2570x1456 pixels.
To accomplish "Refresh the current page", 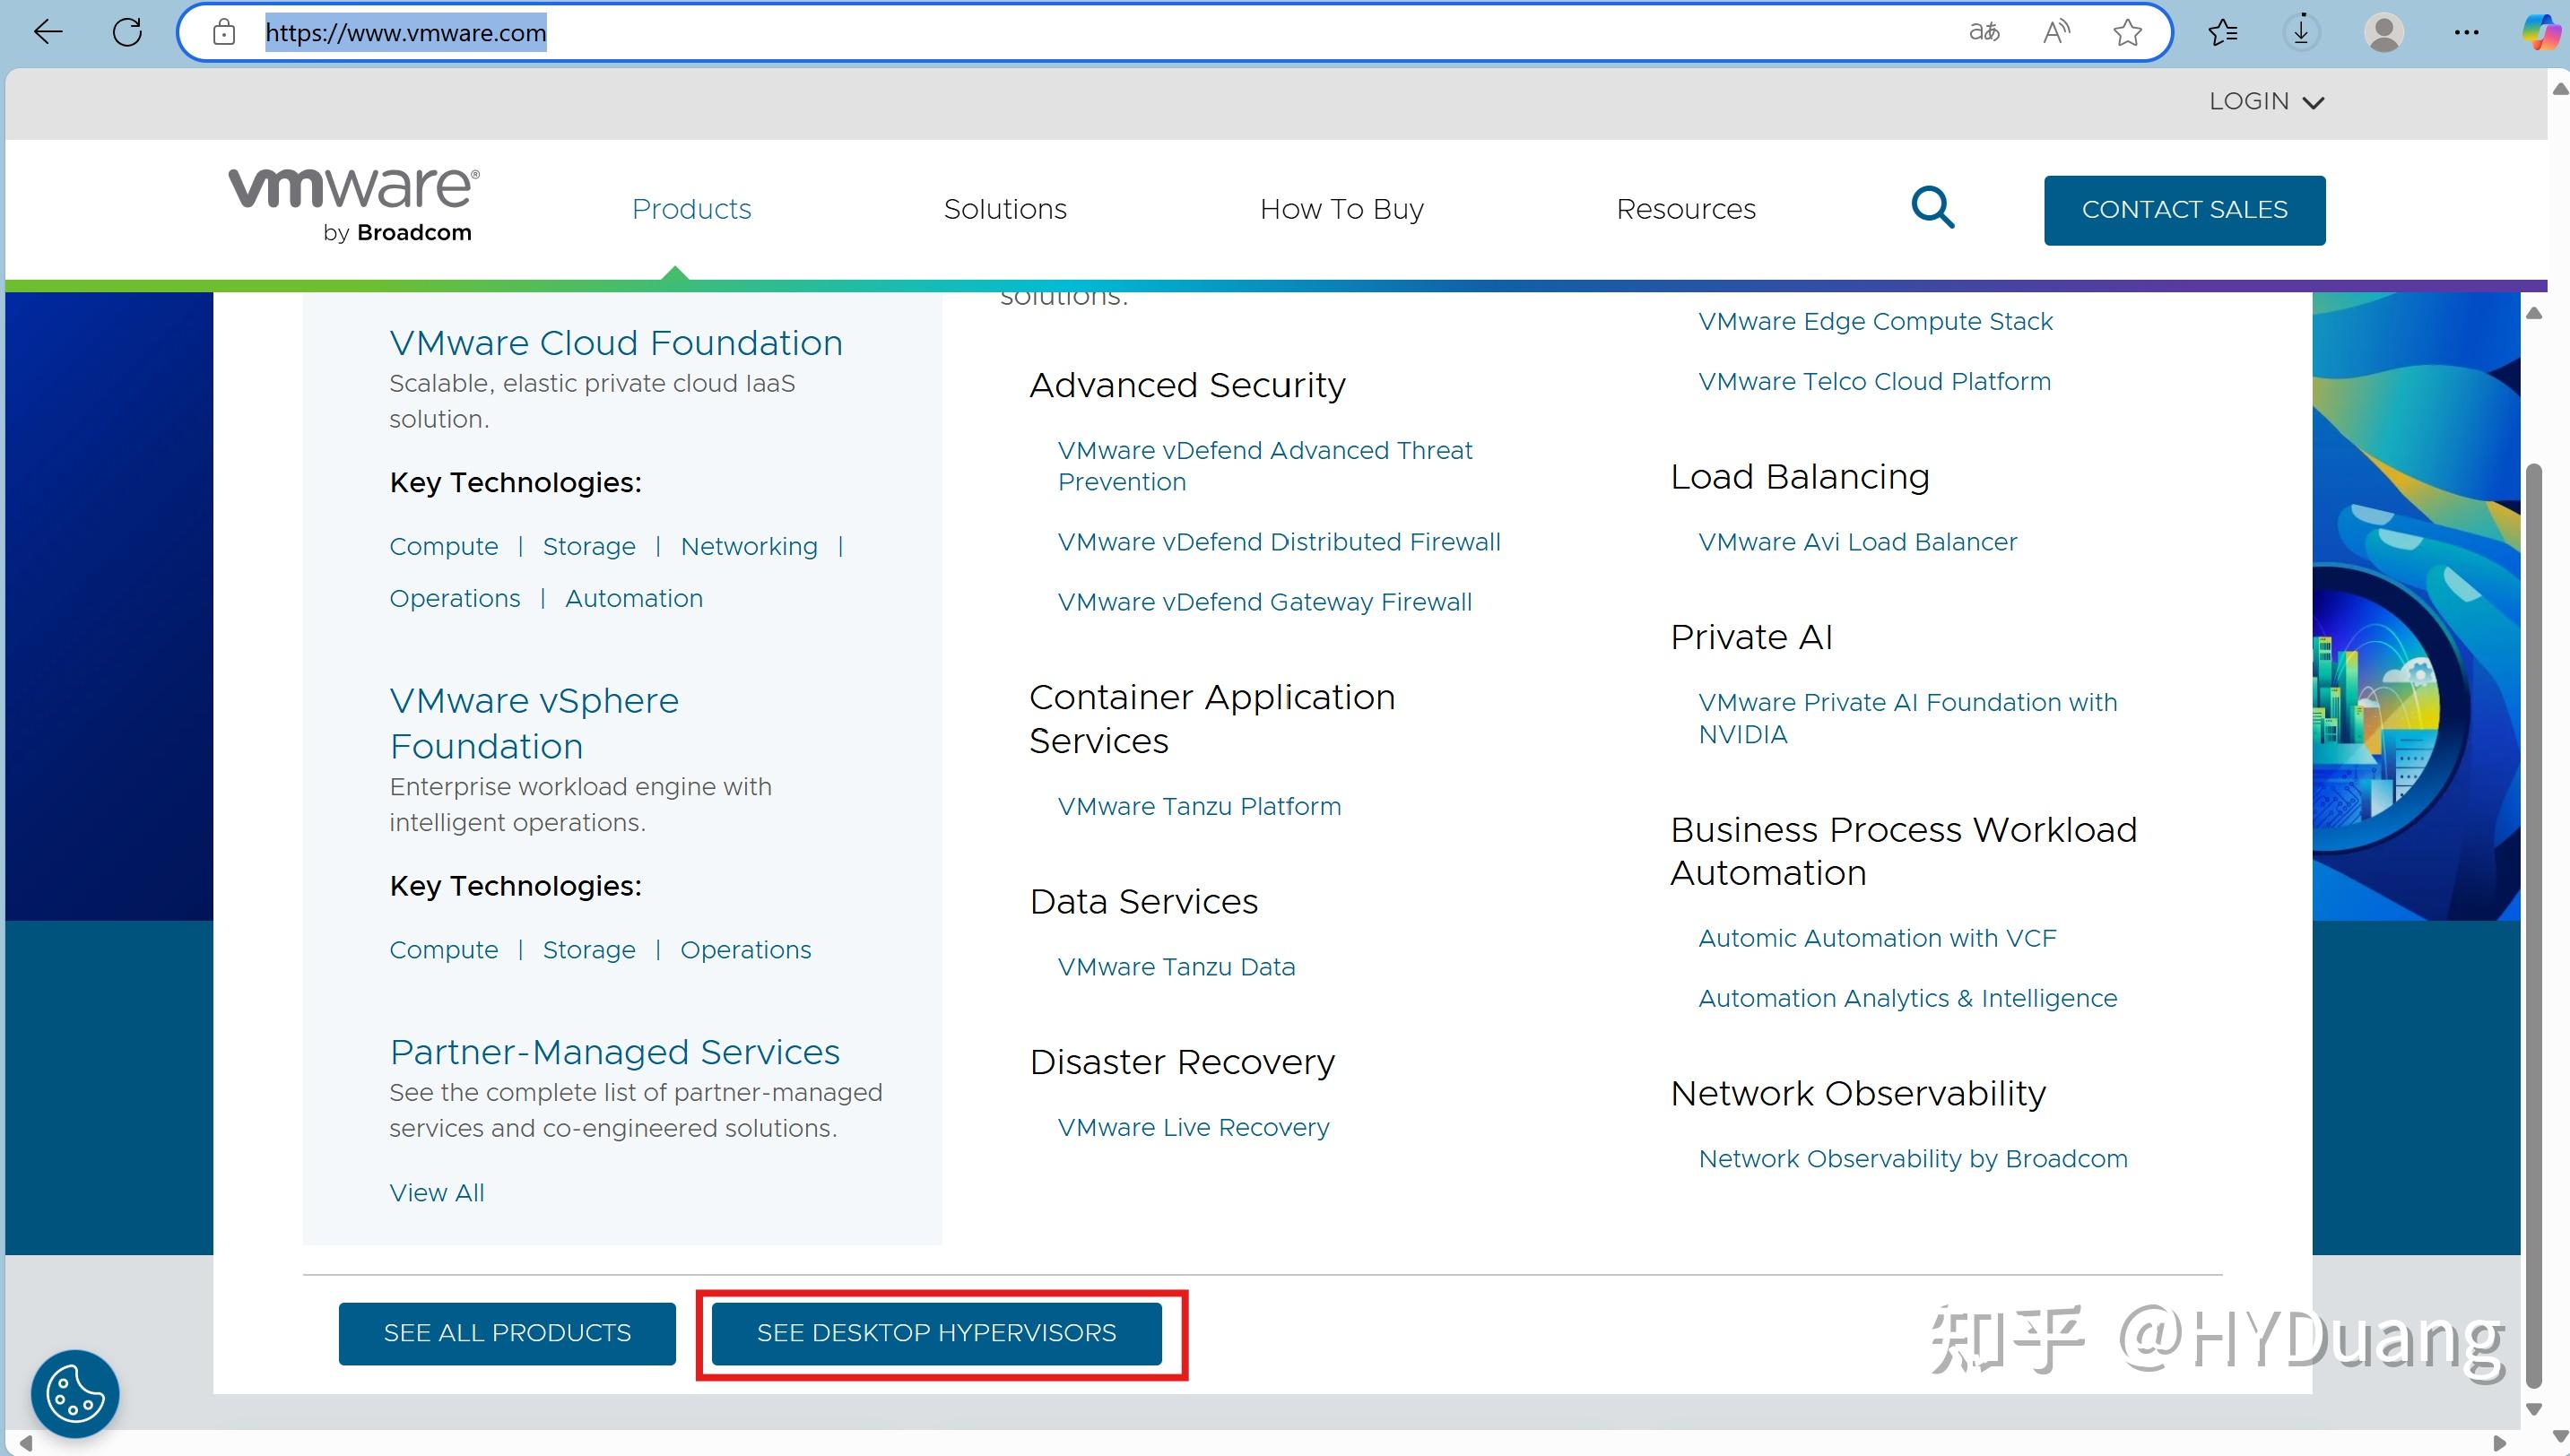I will [x=128, y=32].
